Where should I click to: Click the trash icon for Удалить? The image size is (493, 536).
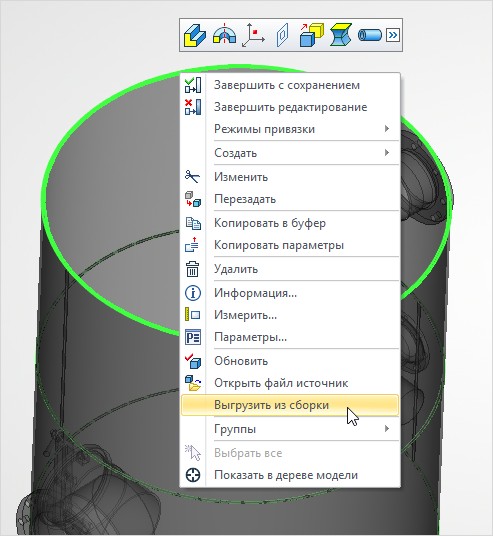192,269
